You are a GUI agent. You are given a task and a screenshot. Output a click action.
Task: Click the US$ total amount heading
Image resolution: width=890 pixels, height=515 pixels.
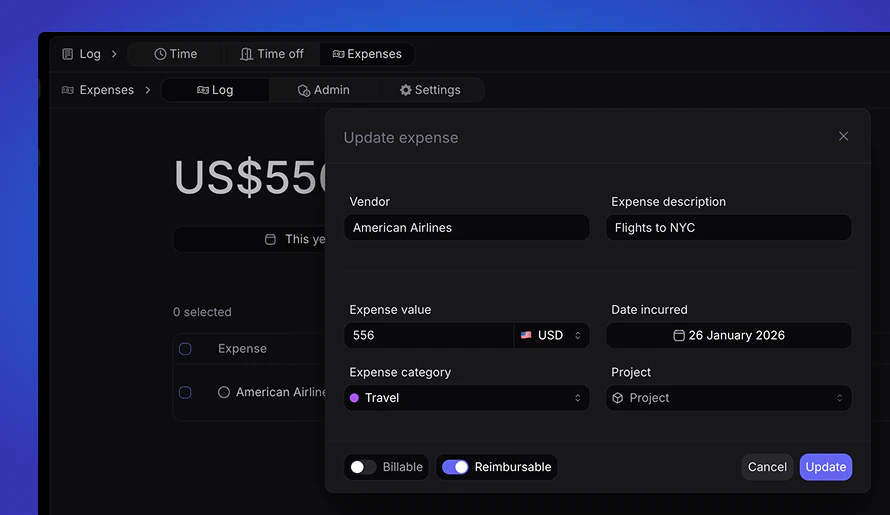pyautogui.click(x=250, y=178)
